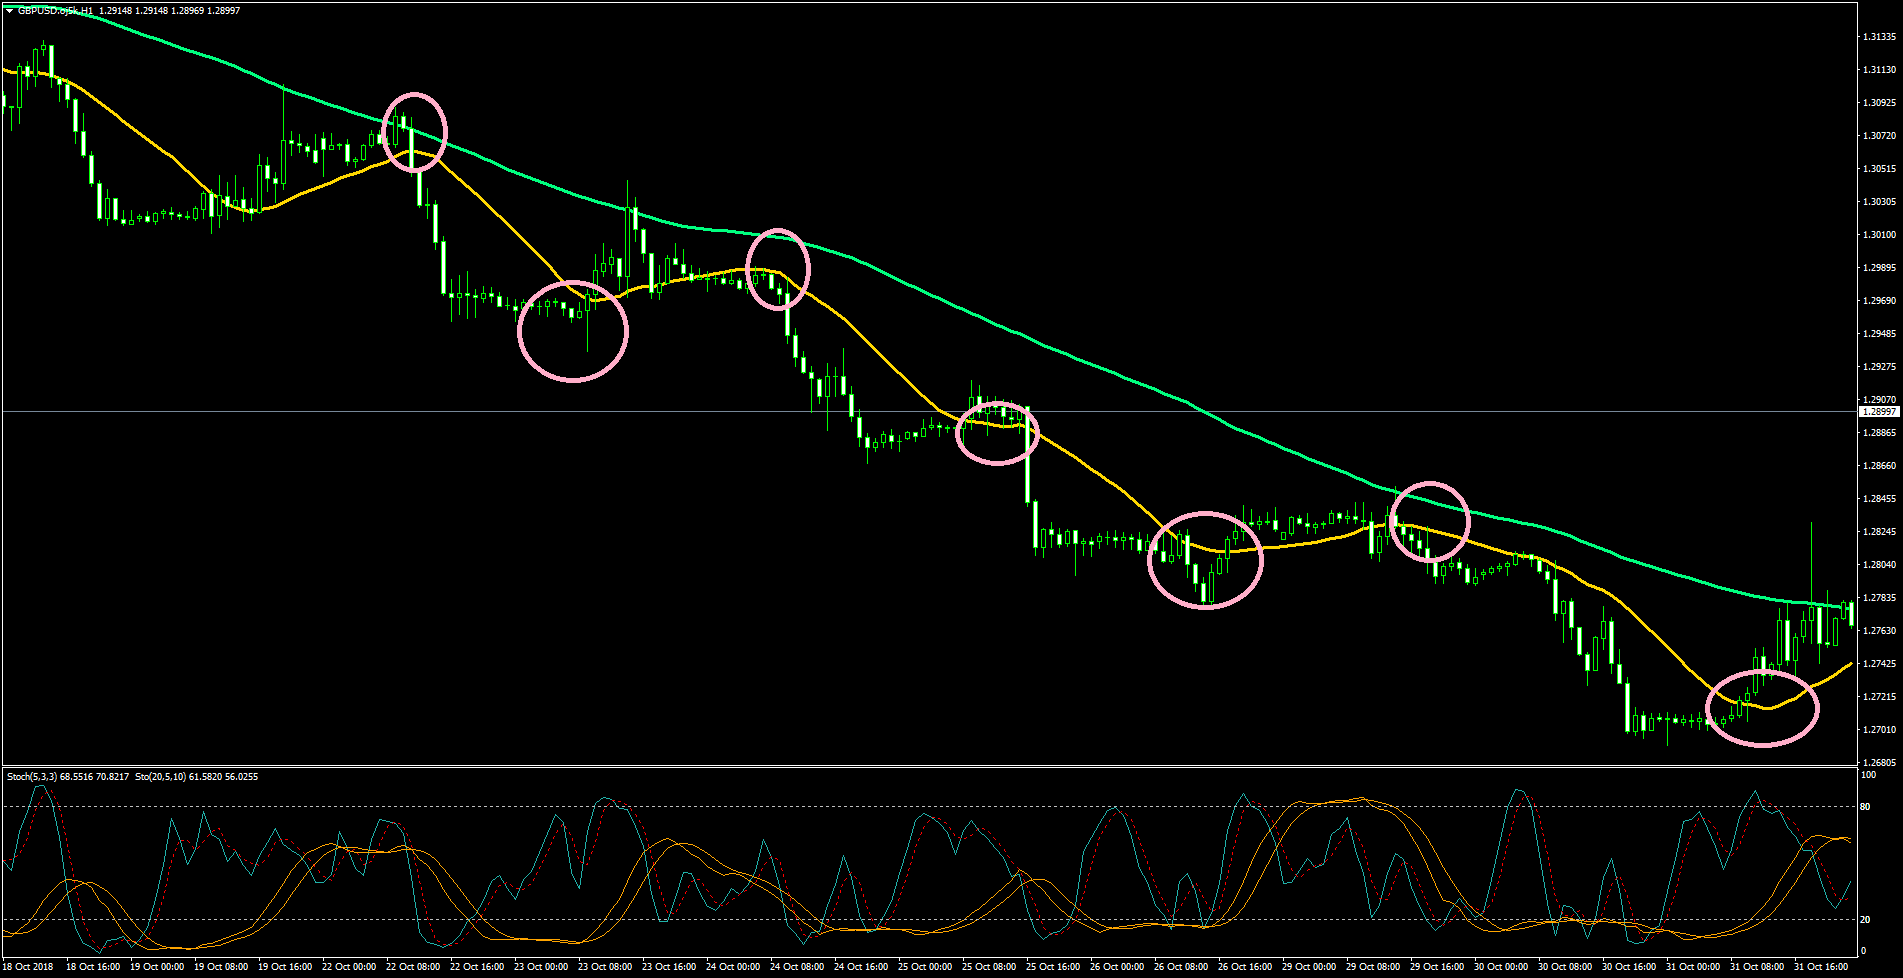Image resolution: width=1903 pixels, height=978 pixels.
Task: Click the 1.27630 price axis label
Action: [x=1879, y=631]
